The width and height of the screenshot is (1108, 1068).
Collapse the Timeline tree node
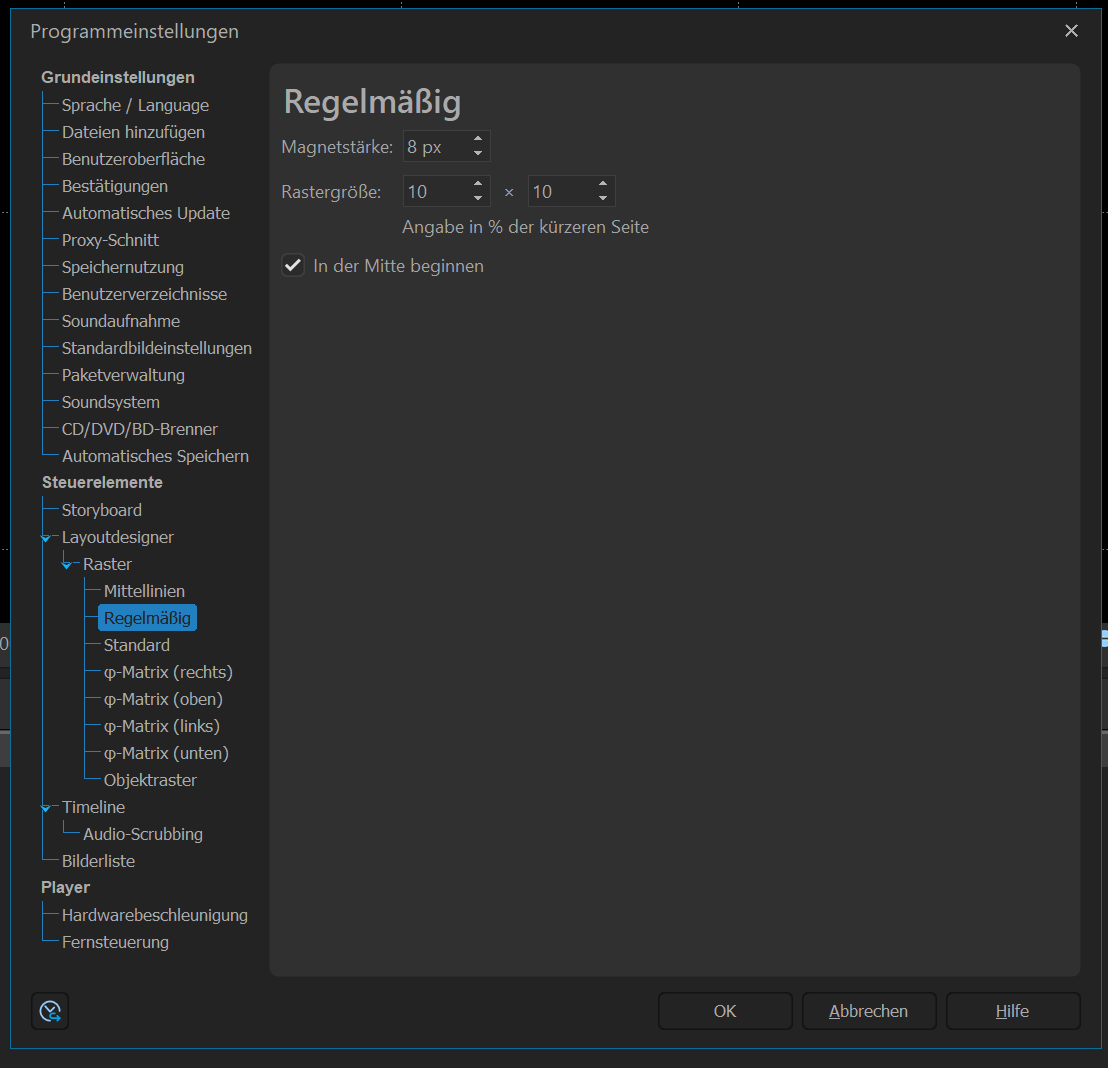tap(45, 808)
